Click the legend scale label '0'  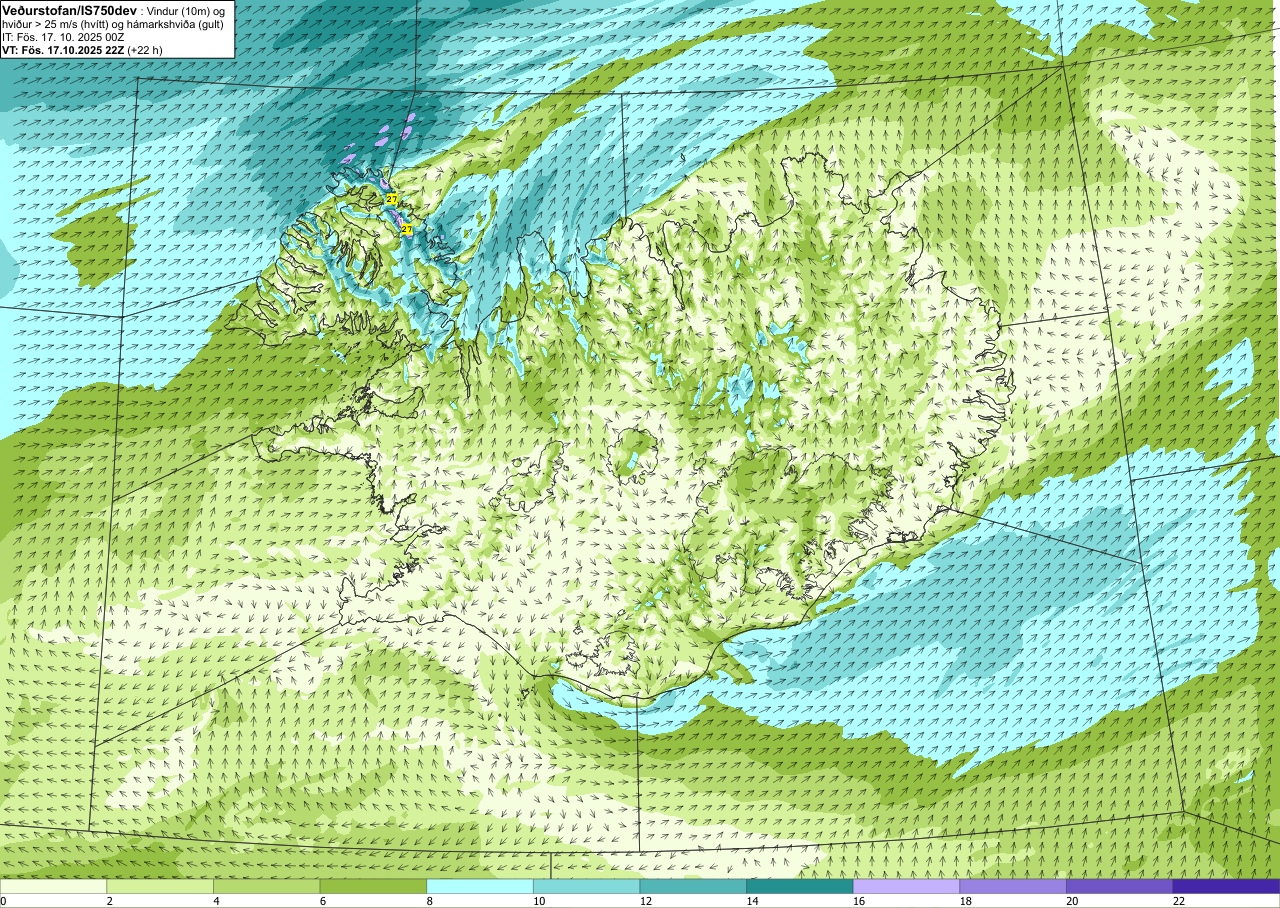4,901
